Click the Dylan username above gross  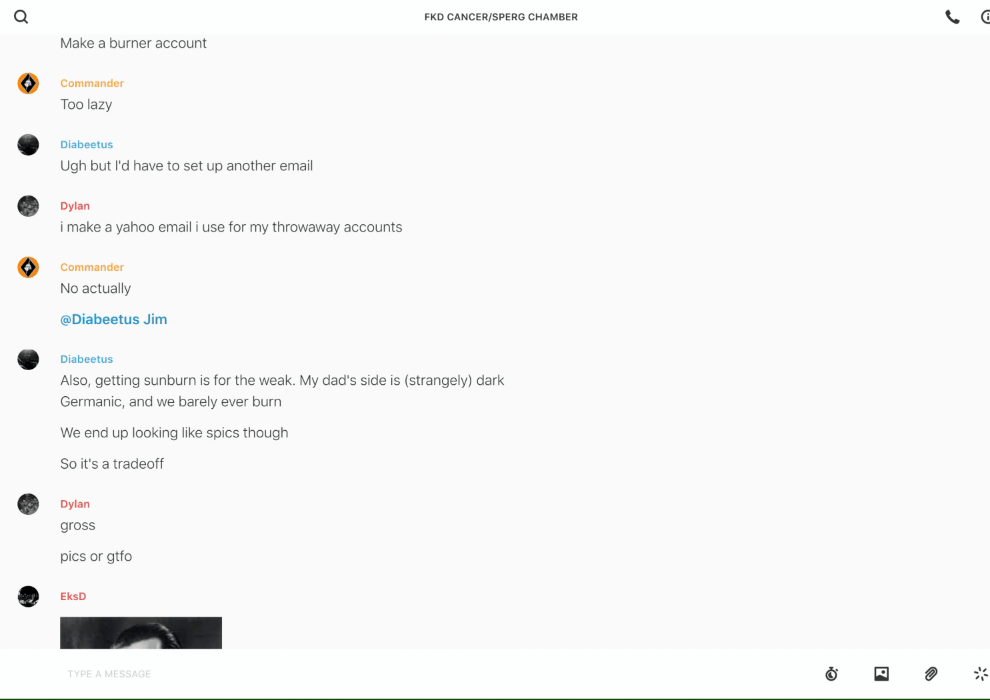tap(75, 504)
